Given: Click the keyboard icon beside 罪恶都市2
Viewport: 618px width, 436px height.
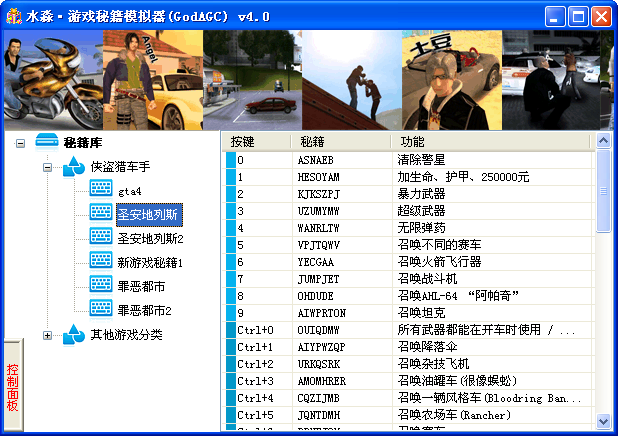Looking at the screenshot, I should (x=101, y=309).
